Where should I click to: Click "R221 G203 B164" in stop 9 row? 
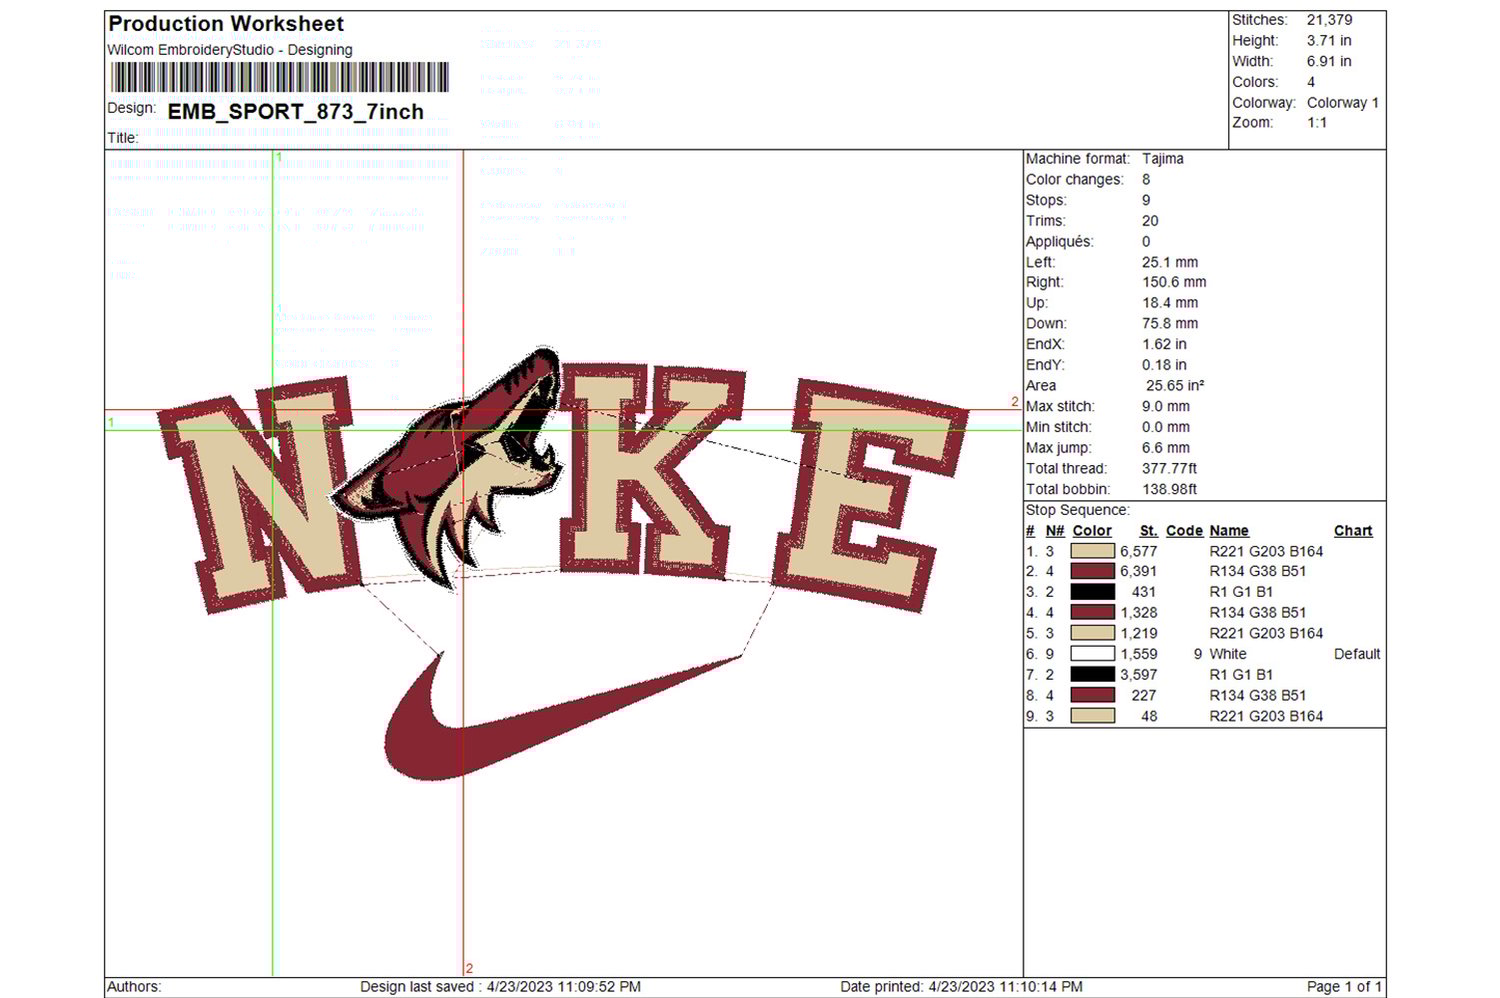[1266, 716]
